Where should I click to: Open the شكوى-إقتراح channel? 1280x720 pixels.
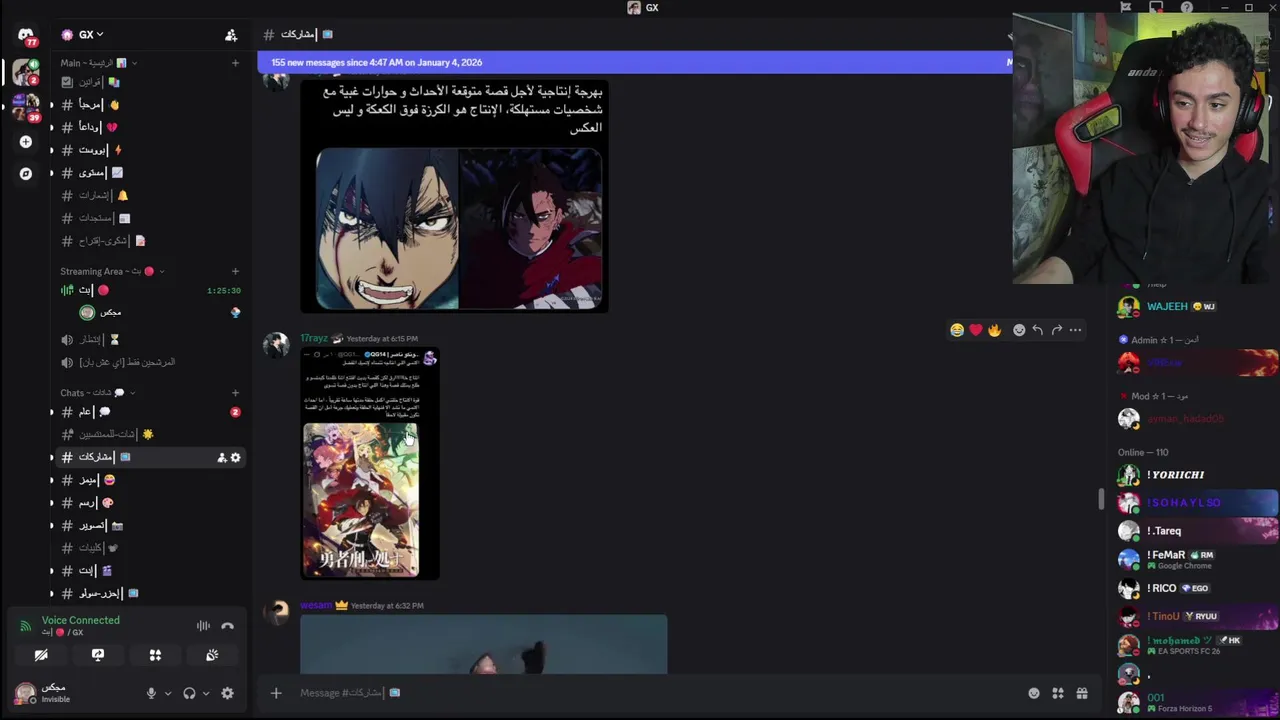150,241
